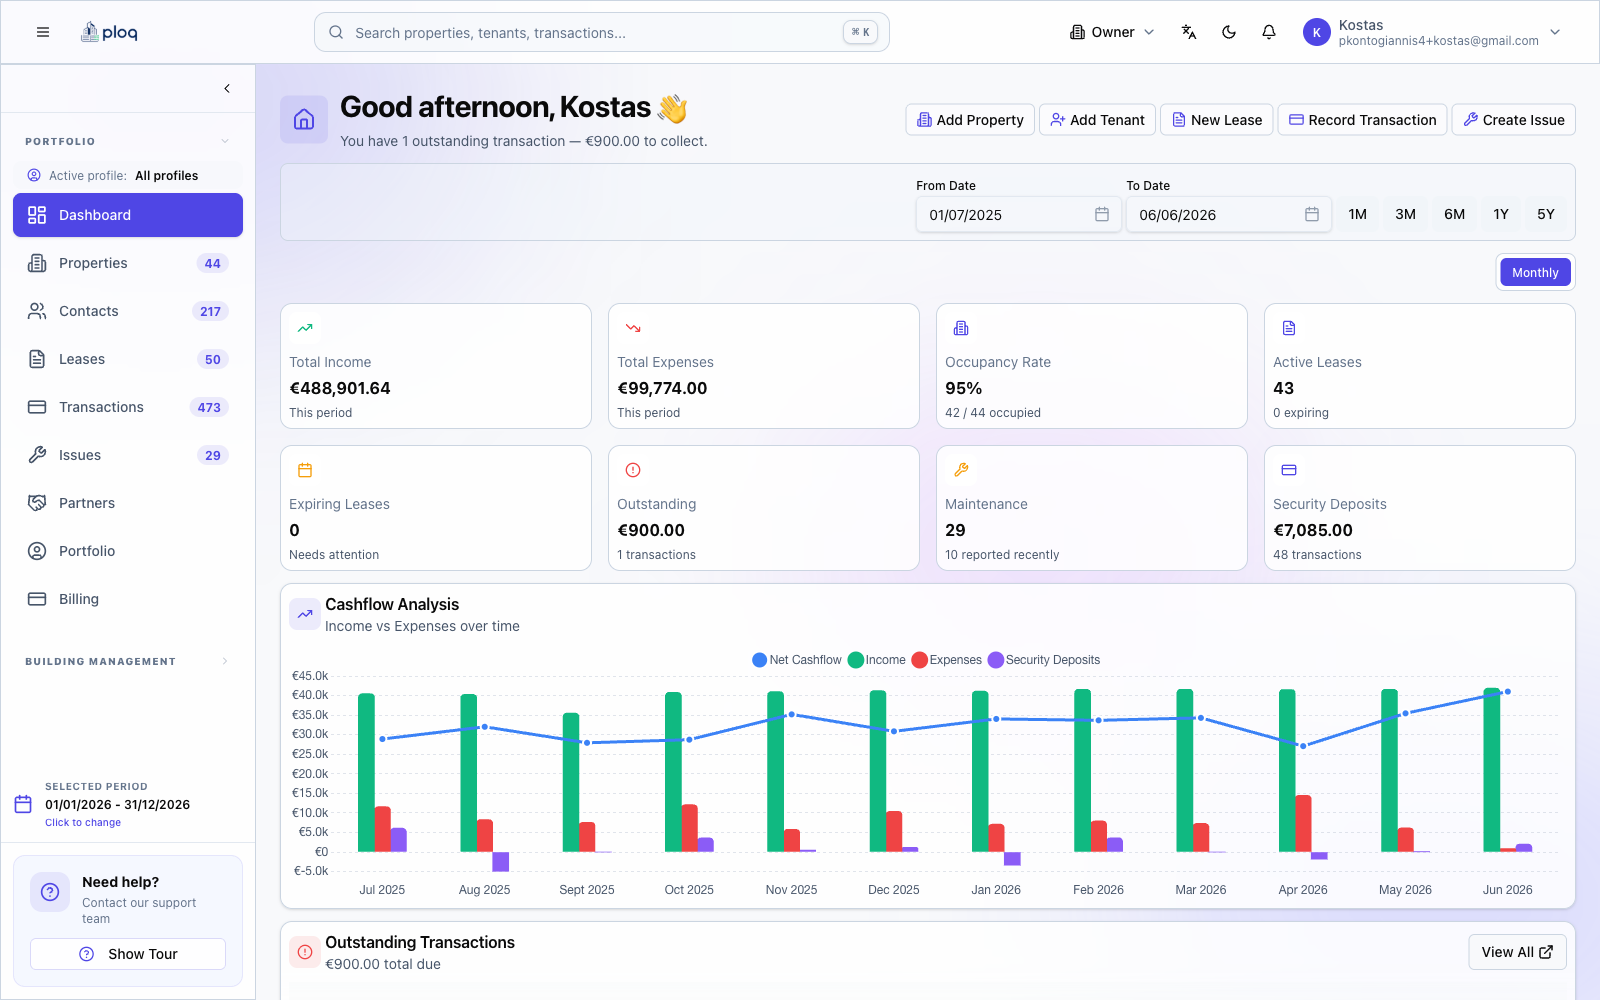Click the Outstanding Transactions alert icon
The width and height of the screenshot is (1600, 1000).
(305, 952)
